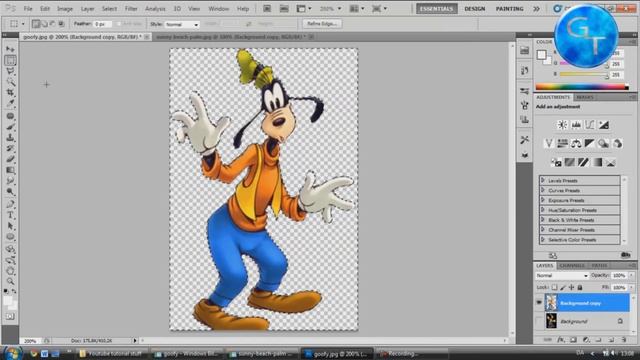640x360 pixels.
Task: Switch to the Painting workspace
Action: [x=509, y=9]
